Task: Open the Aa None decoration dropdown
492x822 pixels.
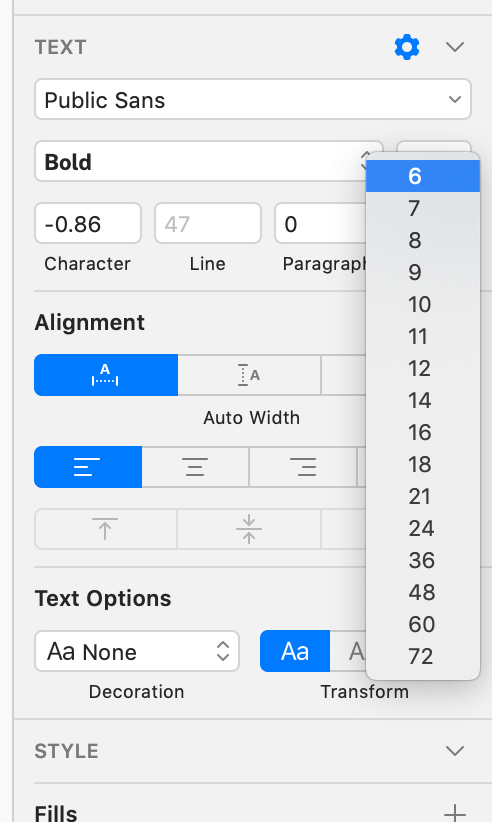Action: click(x=137, y=652)
